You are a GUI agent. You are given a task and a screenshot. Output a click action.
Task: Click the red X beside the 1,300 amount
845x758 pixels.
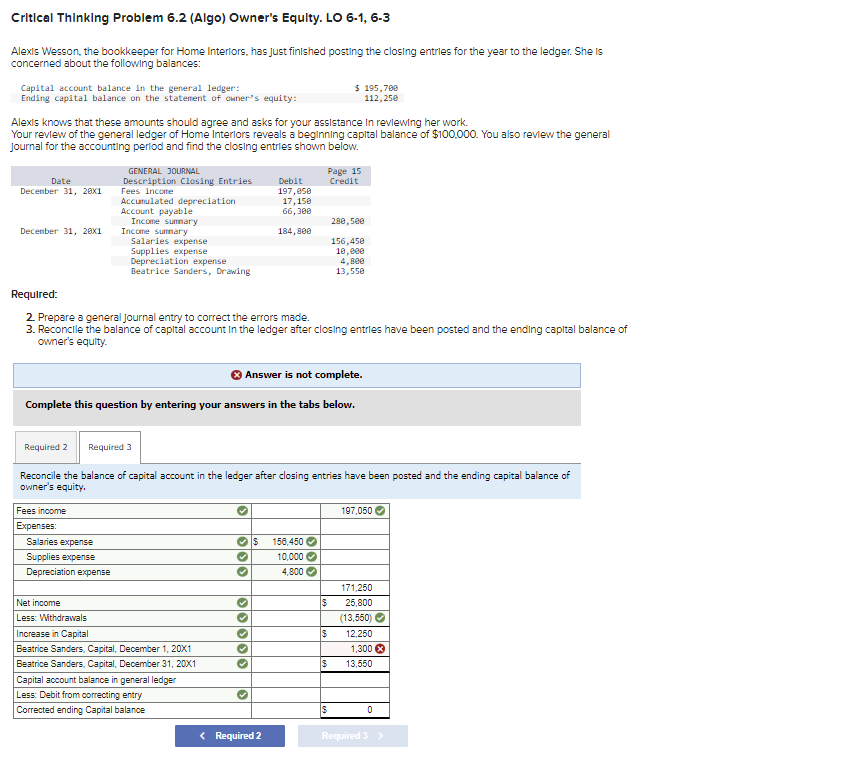[x=381, y=648]
